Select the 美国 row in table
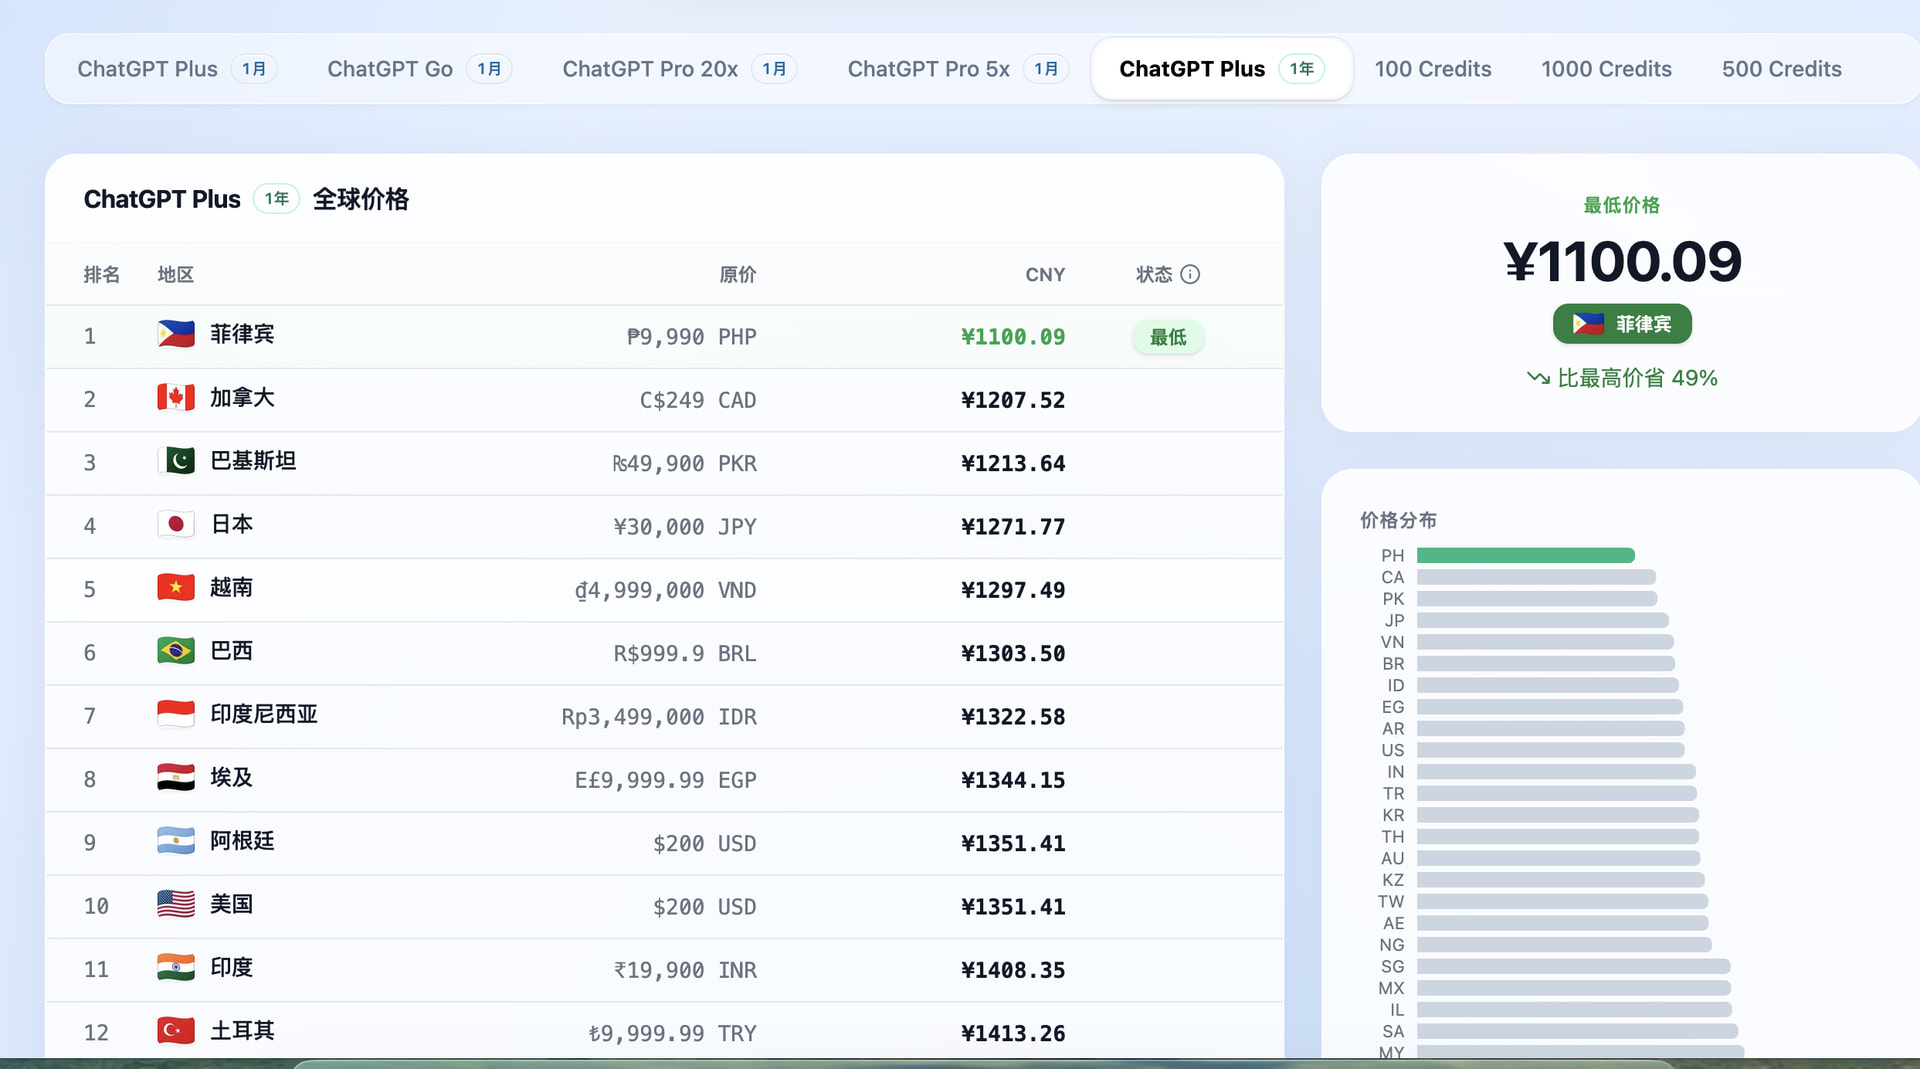 [664, 906]
